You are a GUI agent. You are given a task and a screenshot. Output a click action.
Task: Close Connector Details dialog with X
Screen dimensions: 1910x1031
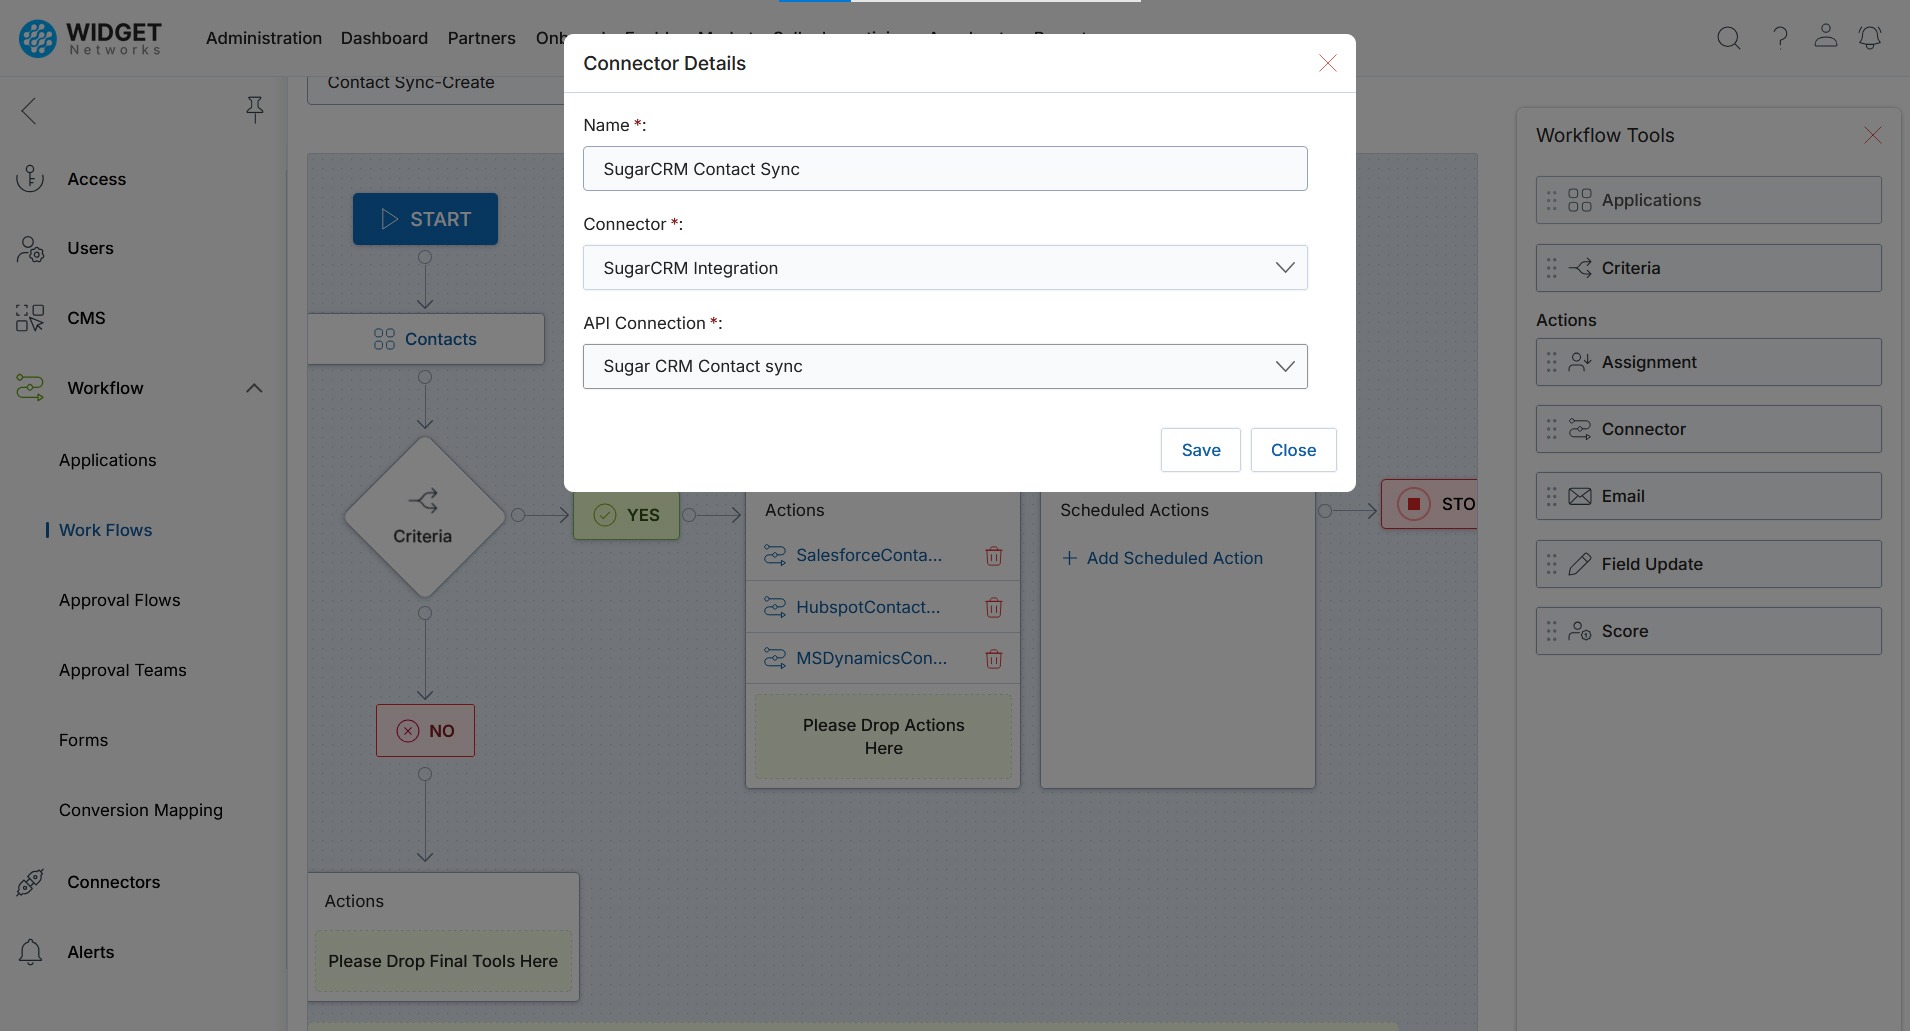tap(1327, 64)
